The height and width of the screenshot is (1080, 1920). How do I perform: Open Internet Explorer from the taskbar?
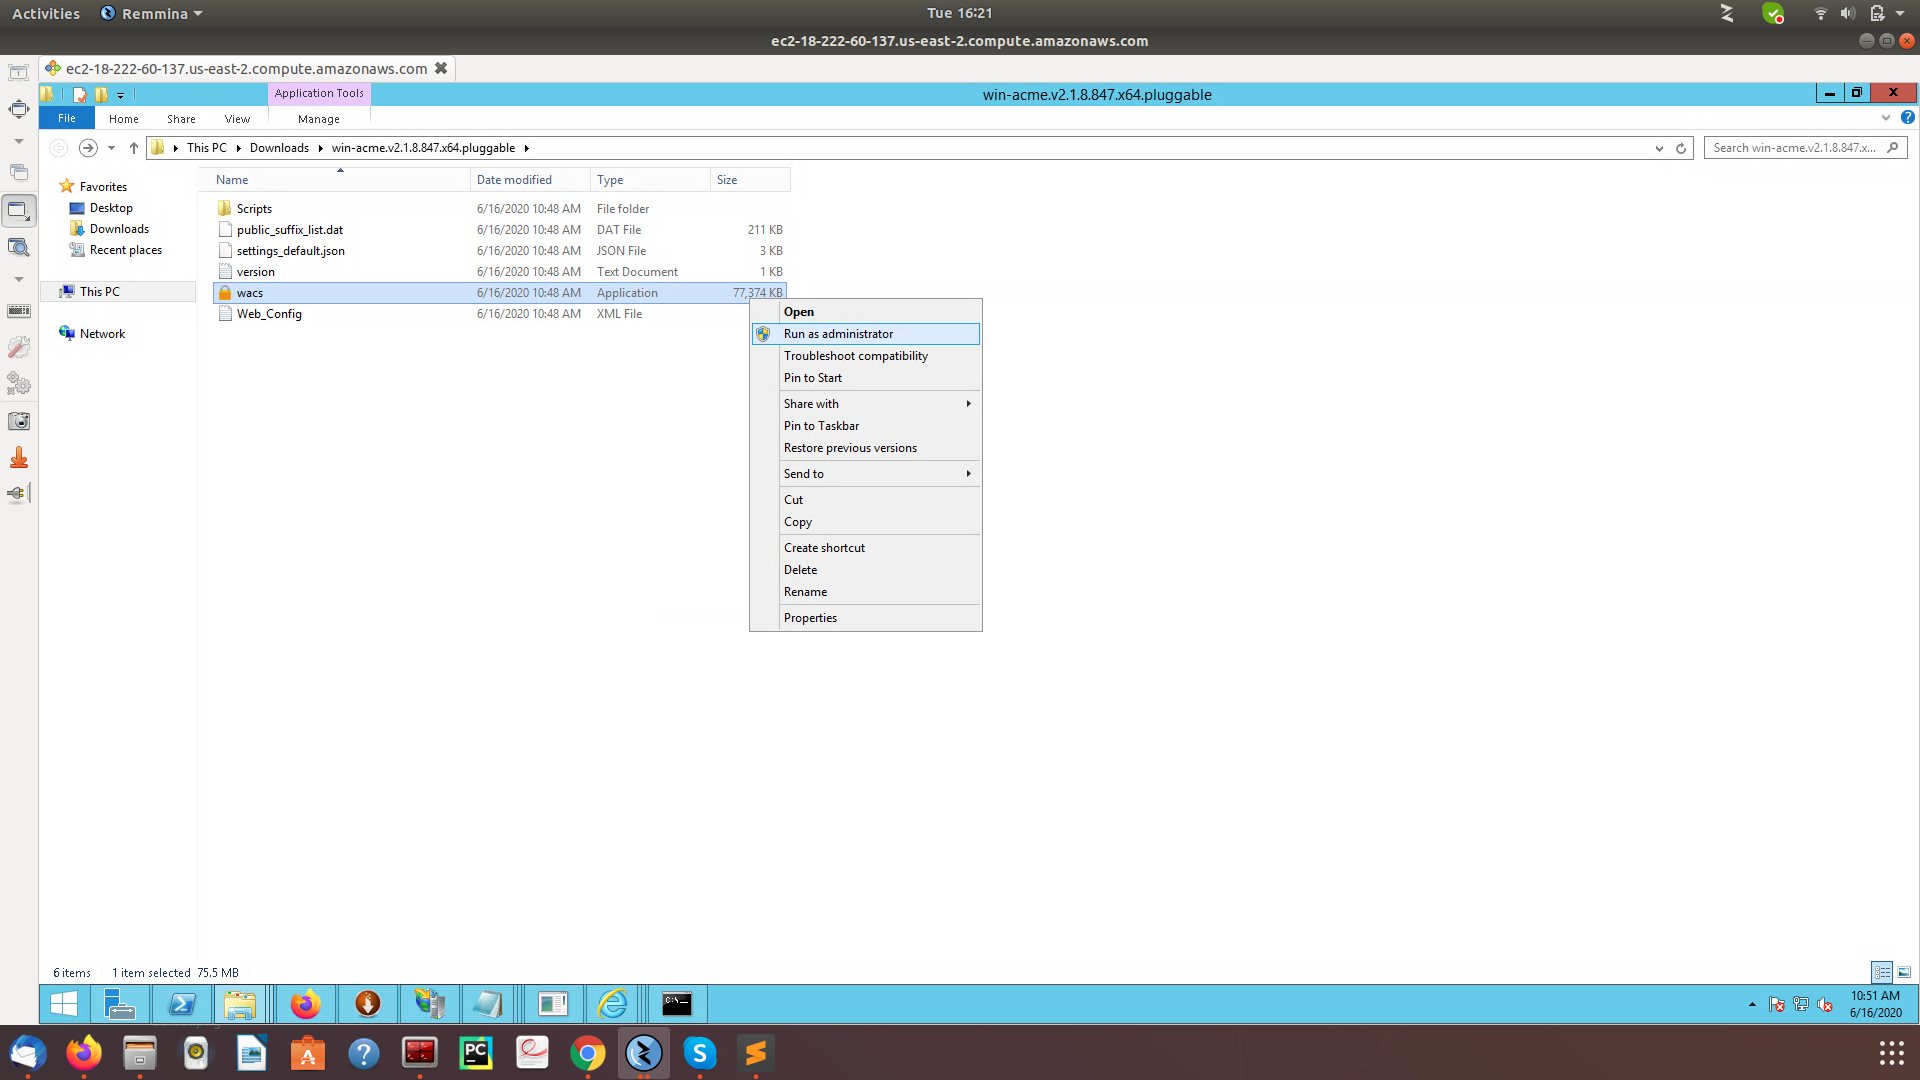click(612, 1004)
